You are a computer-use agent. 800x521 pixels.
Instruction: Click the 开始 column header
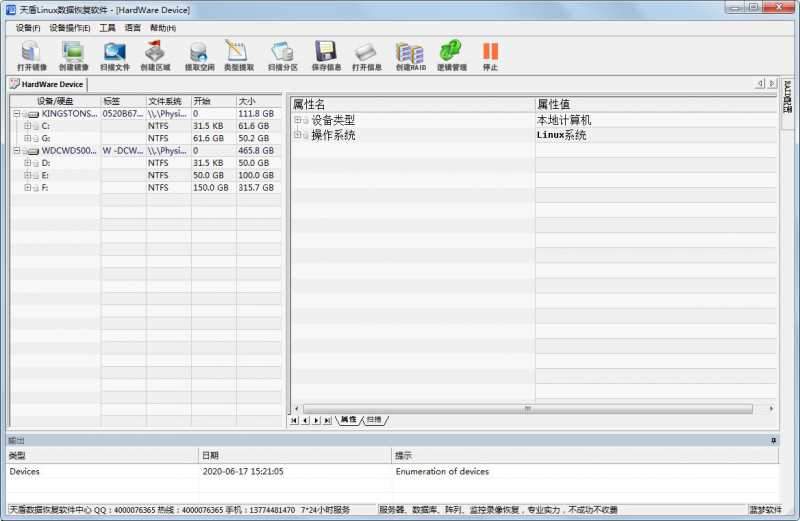[214, 101]
